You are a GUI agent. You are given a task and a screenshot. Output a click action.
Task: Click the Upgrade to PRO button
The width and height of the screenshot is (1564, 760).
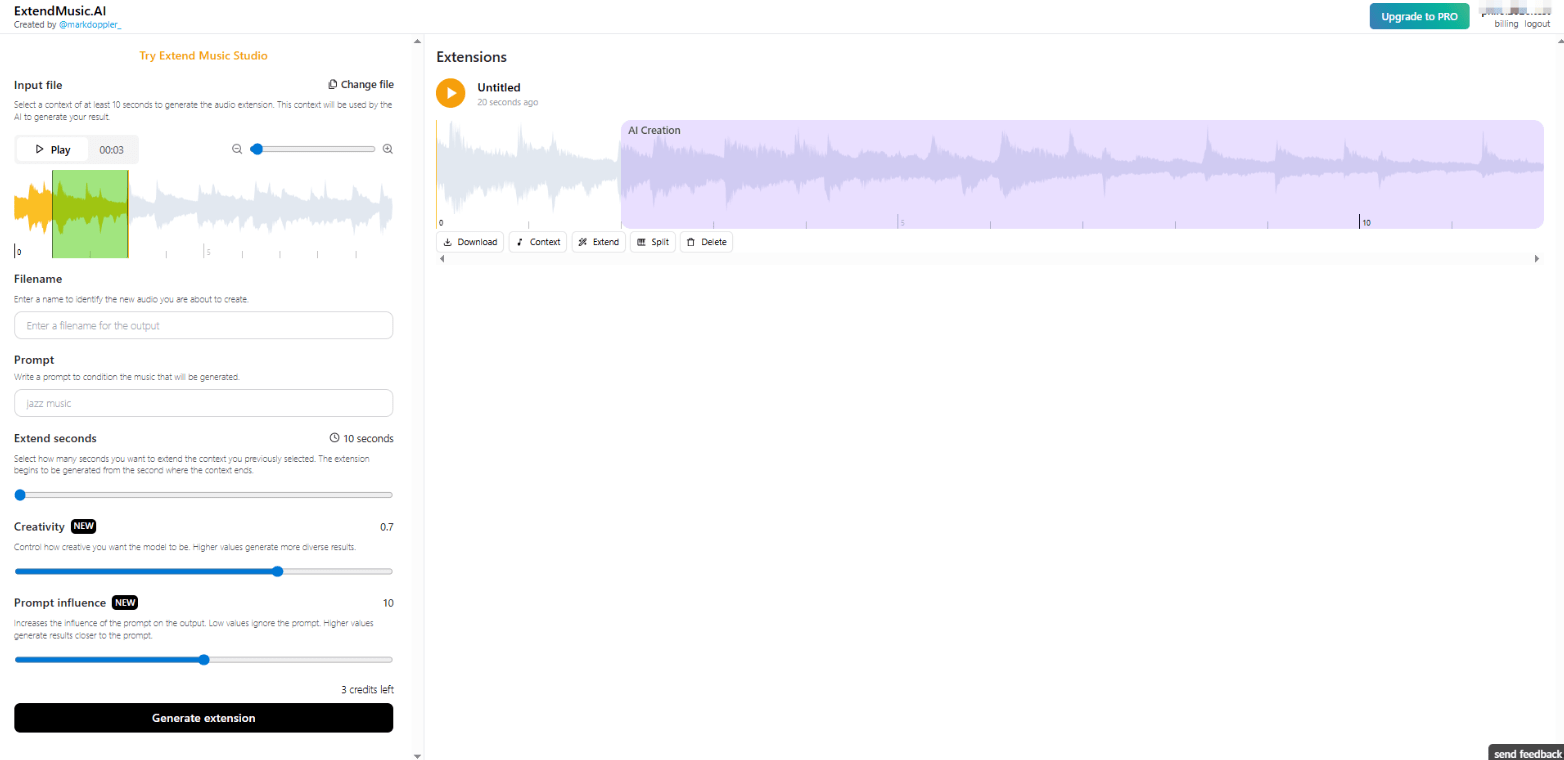click(1419, 16)
